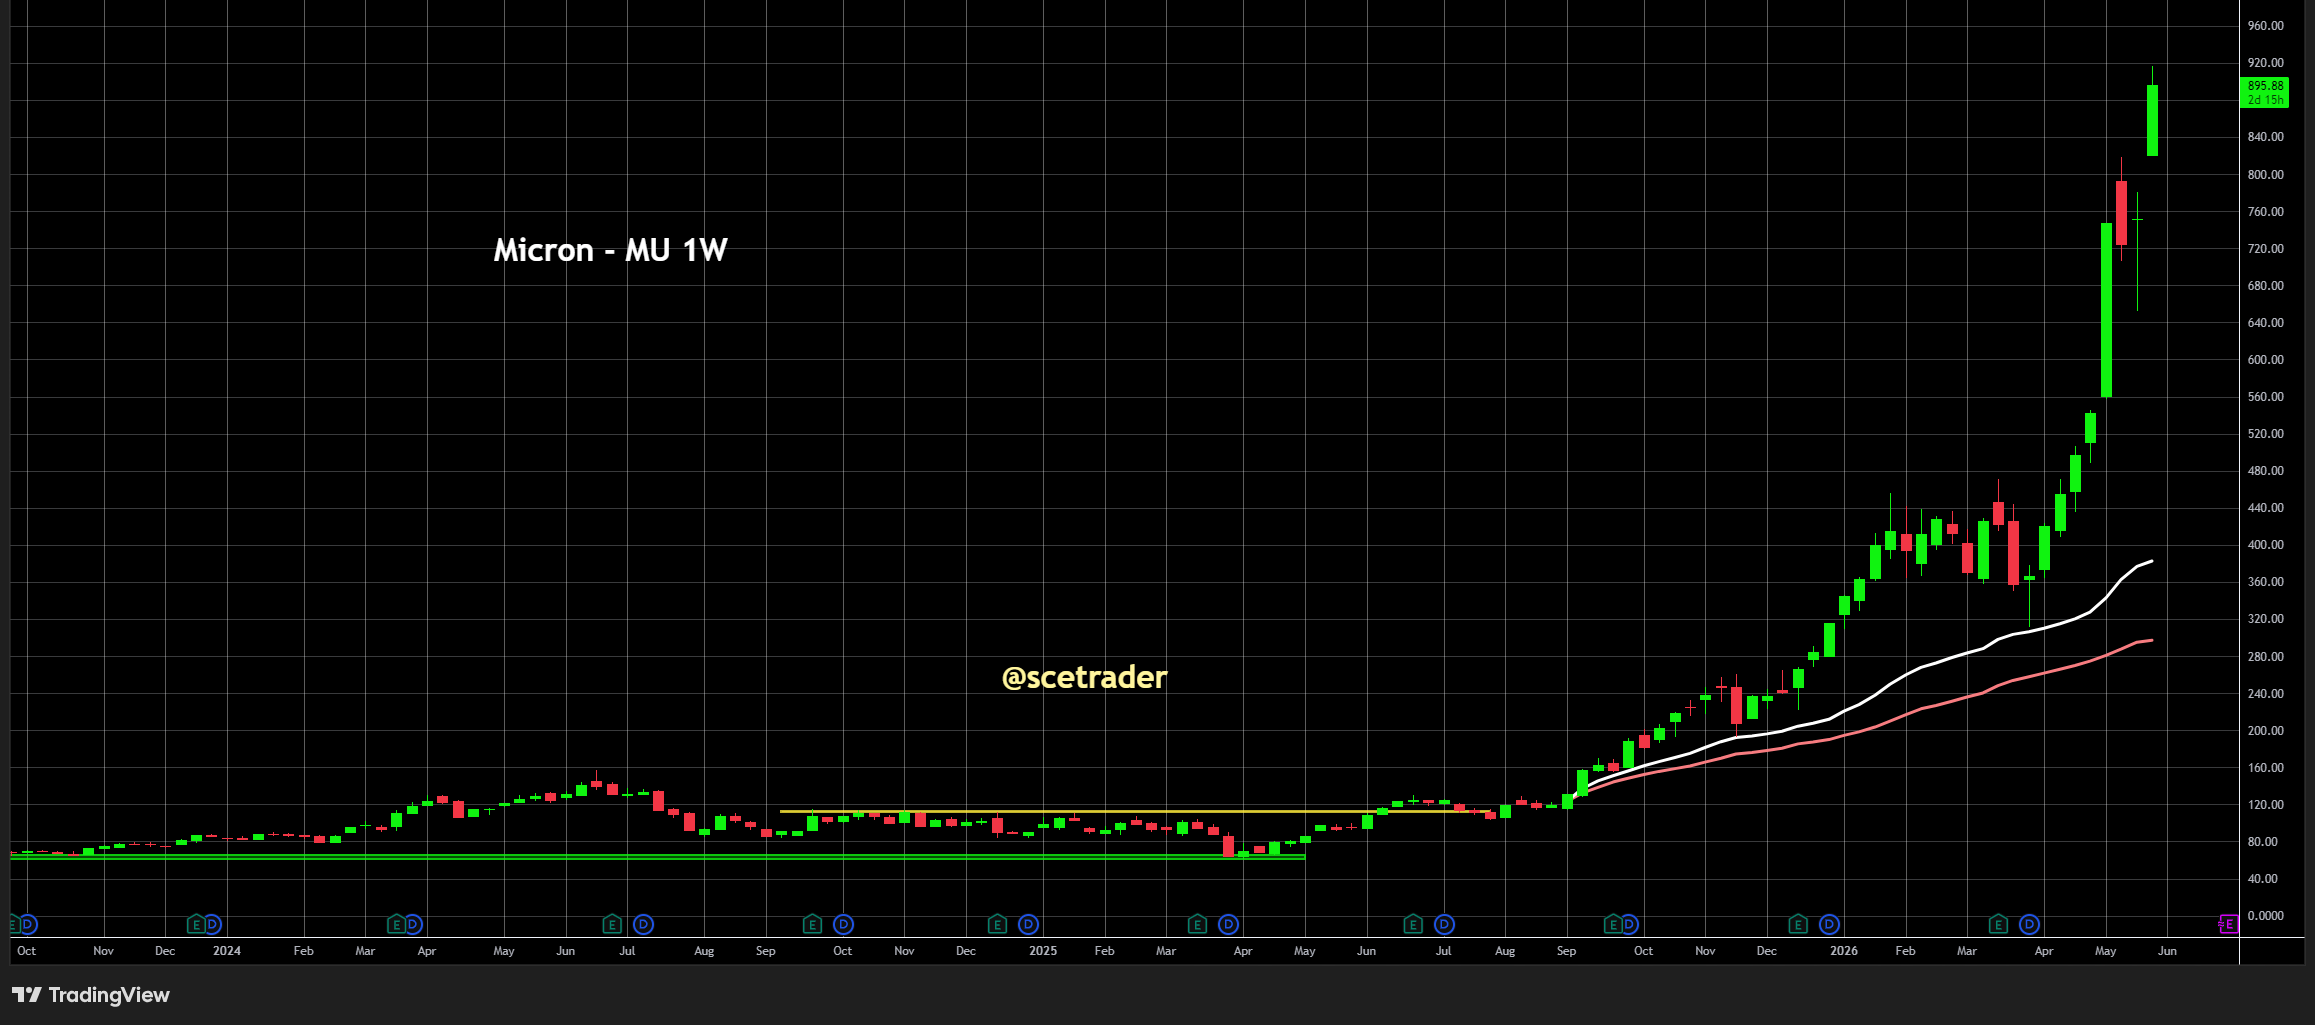The height and width of the screenshot is (1025, 2315).
Task: Click the '2d 15h' bar countdown text
Action: 2265,100
